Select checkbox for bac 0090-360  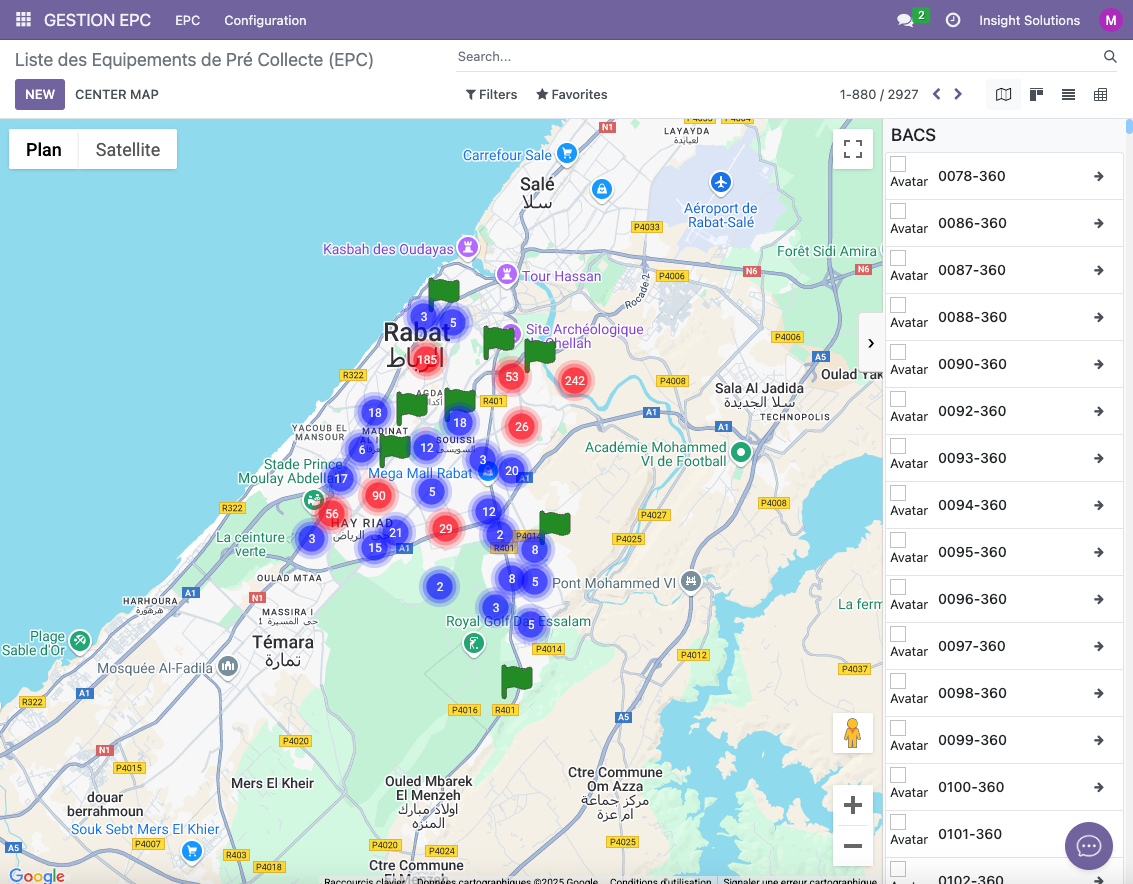point(898,352)
